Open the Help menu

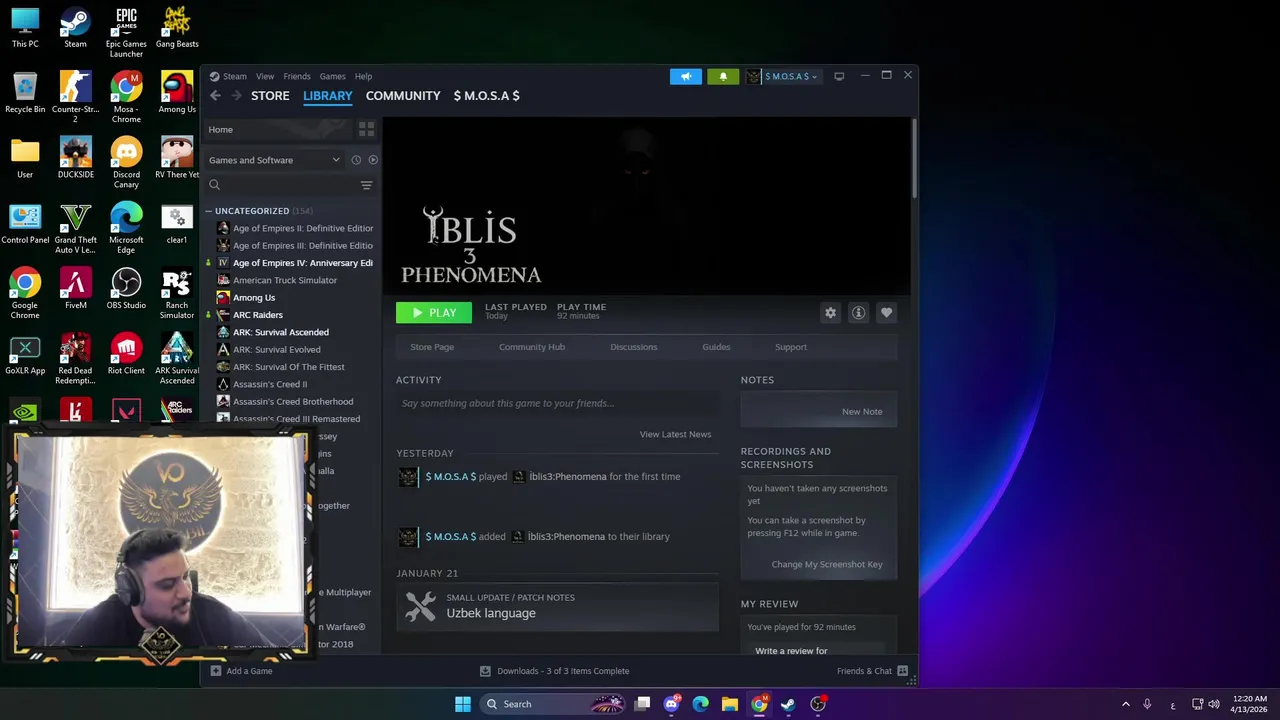click(x=363, y=76)
